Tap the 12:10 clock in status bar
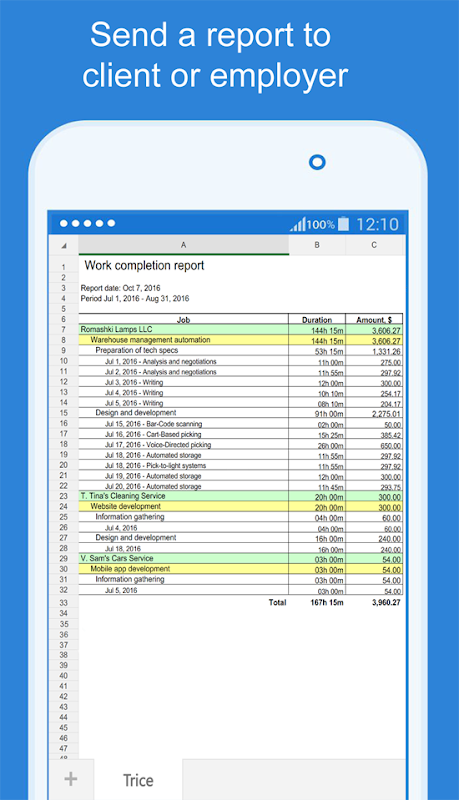459x800 pixels. tap(377, 224)
